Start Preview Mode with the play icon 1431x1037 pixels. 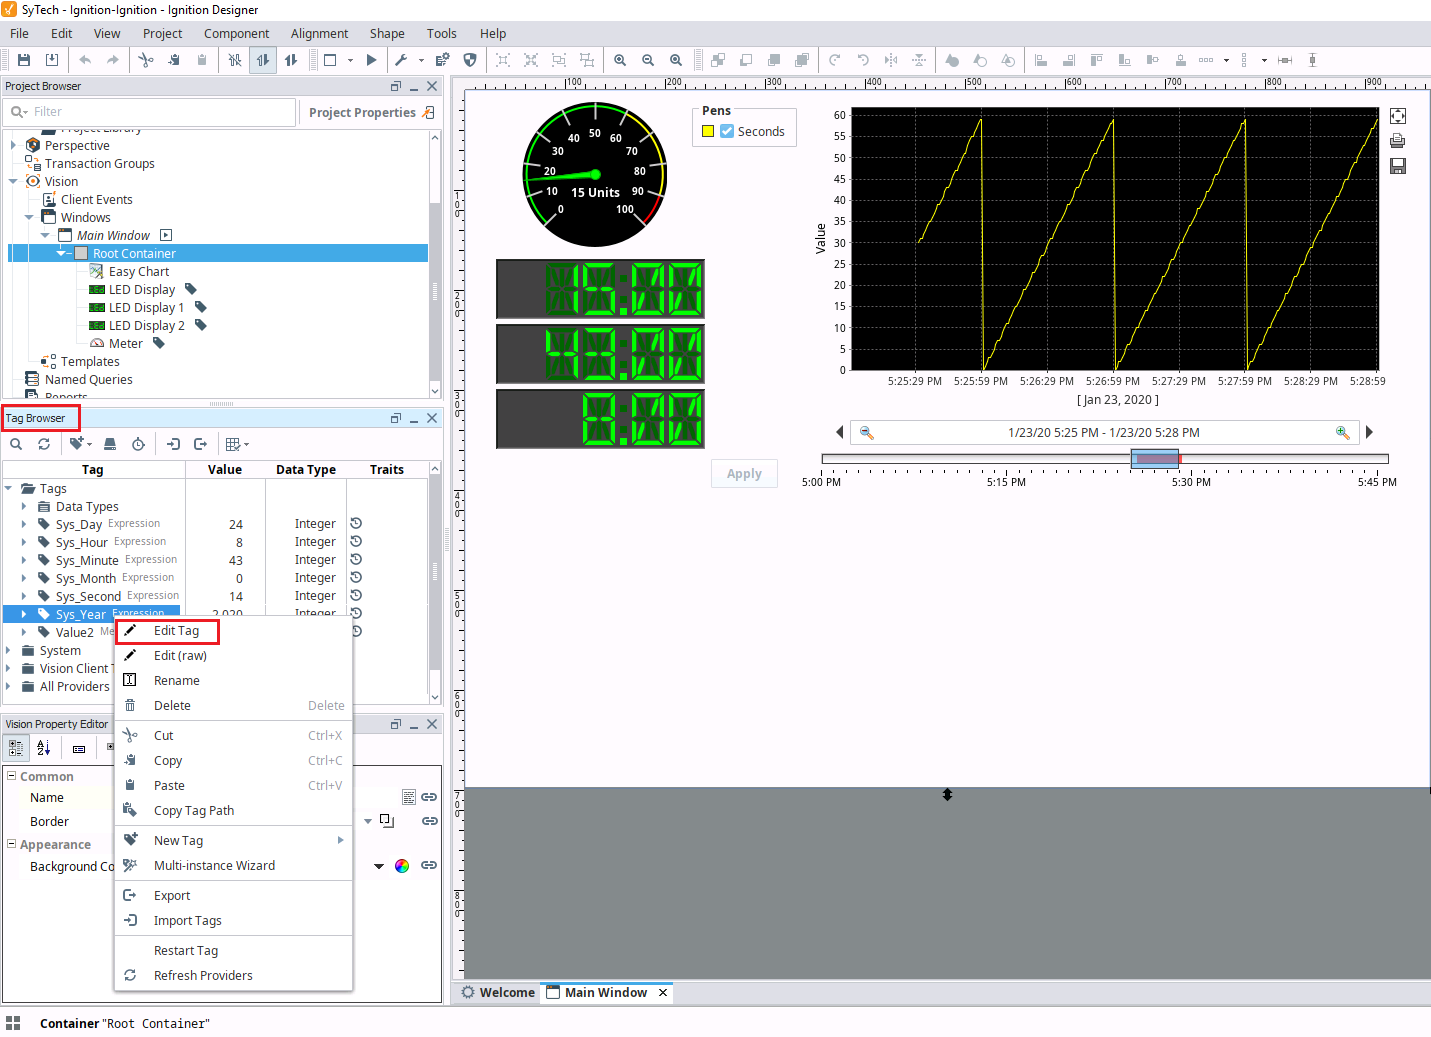pos(371,60)
